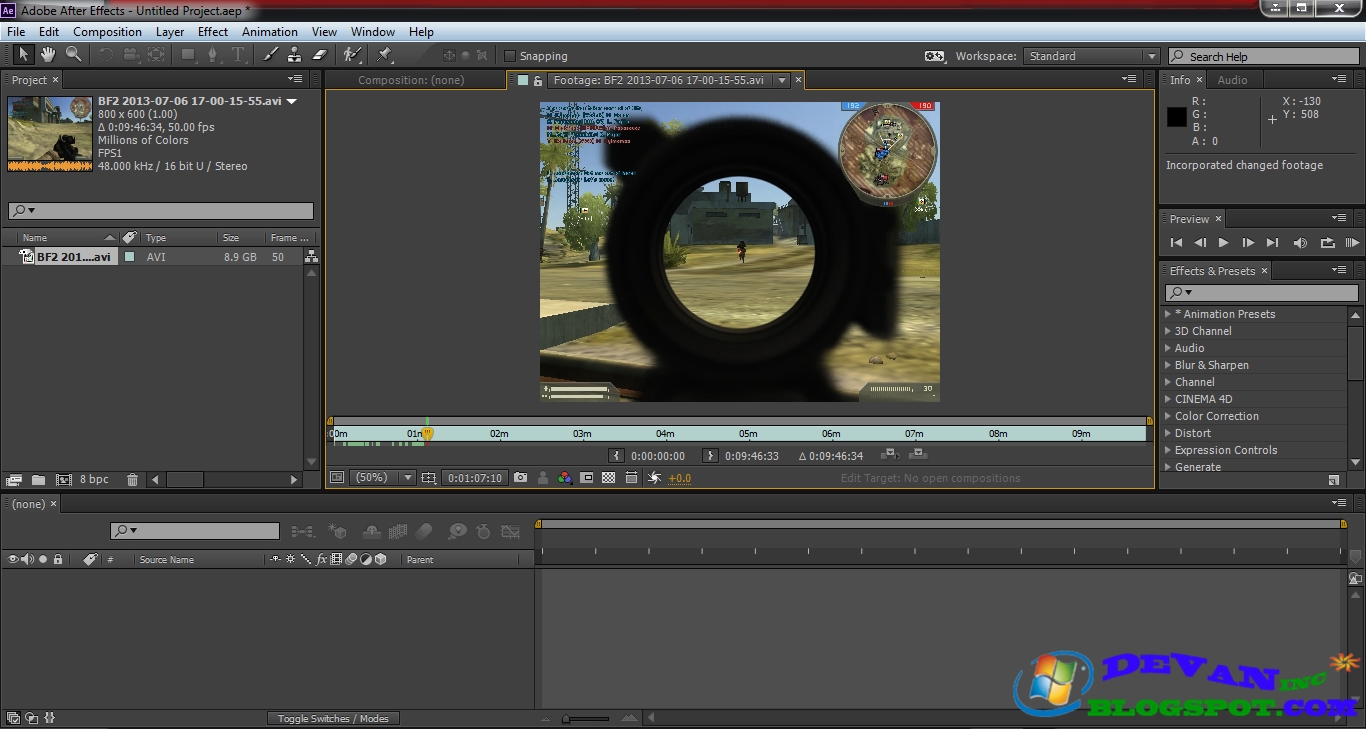
Task: Toggle hide shy layers in timeline
Action: [x=371, y=532]
